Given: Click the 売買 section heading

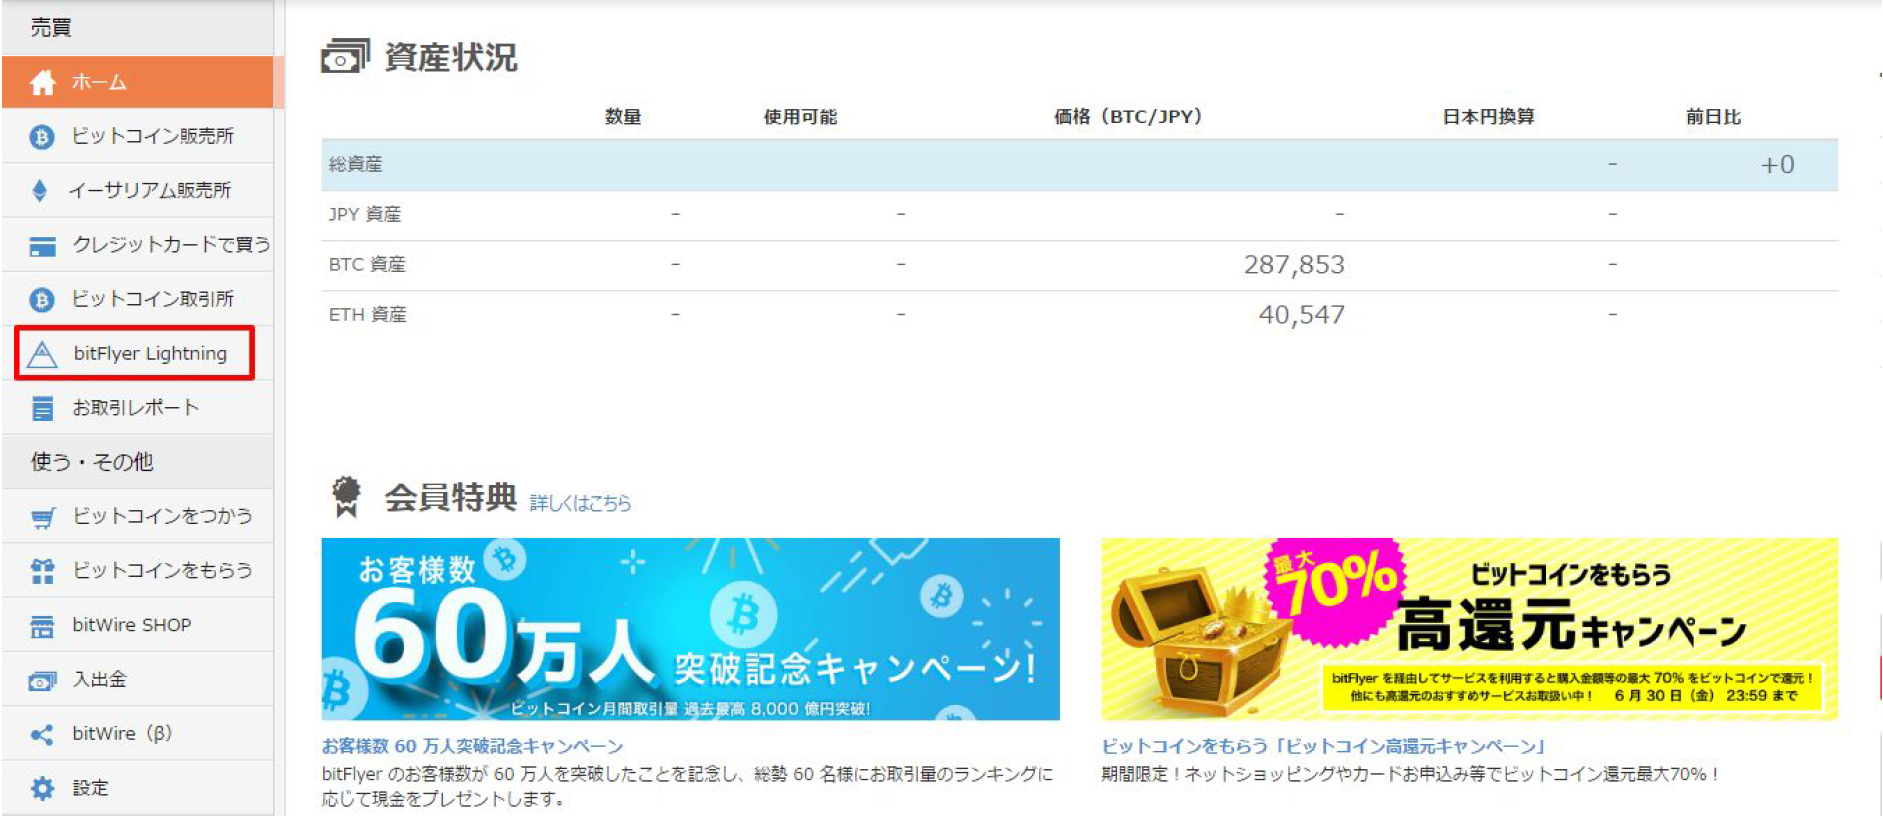Looking at the screenshot, I should (x=50, y=28).
